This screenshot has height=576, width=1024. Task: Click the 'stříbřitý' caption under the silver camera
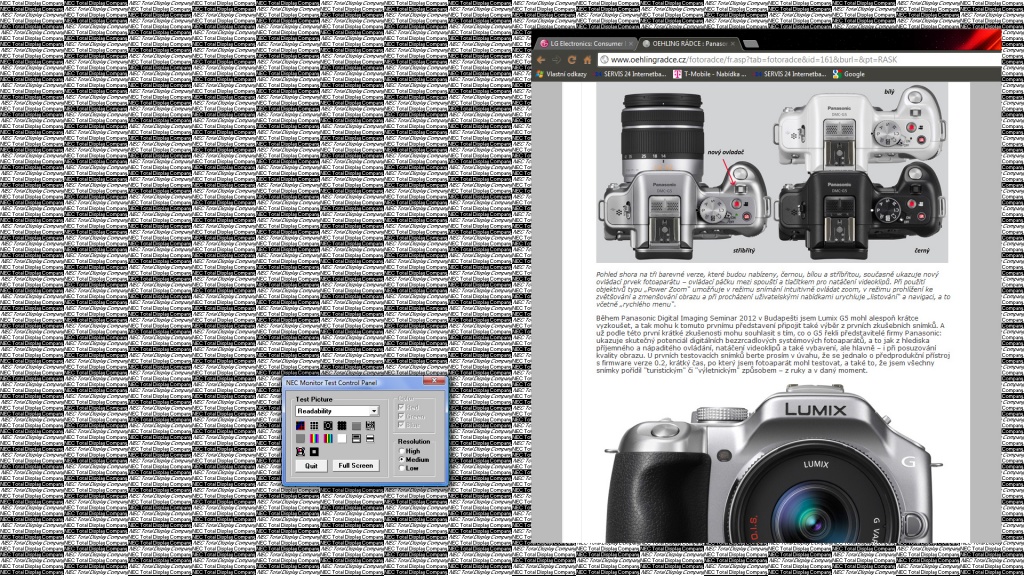click(744, 250)
